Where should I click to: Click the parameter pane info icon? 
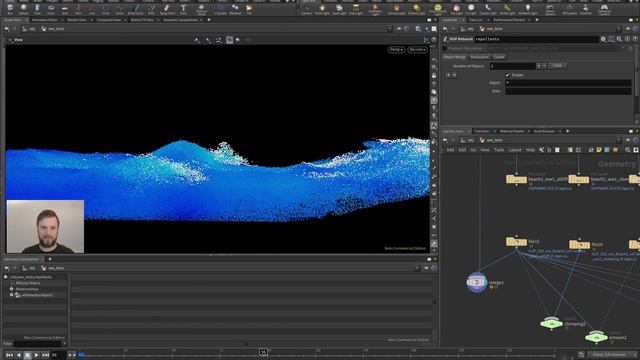tap(627, 39)
